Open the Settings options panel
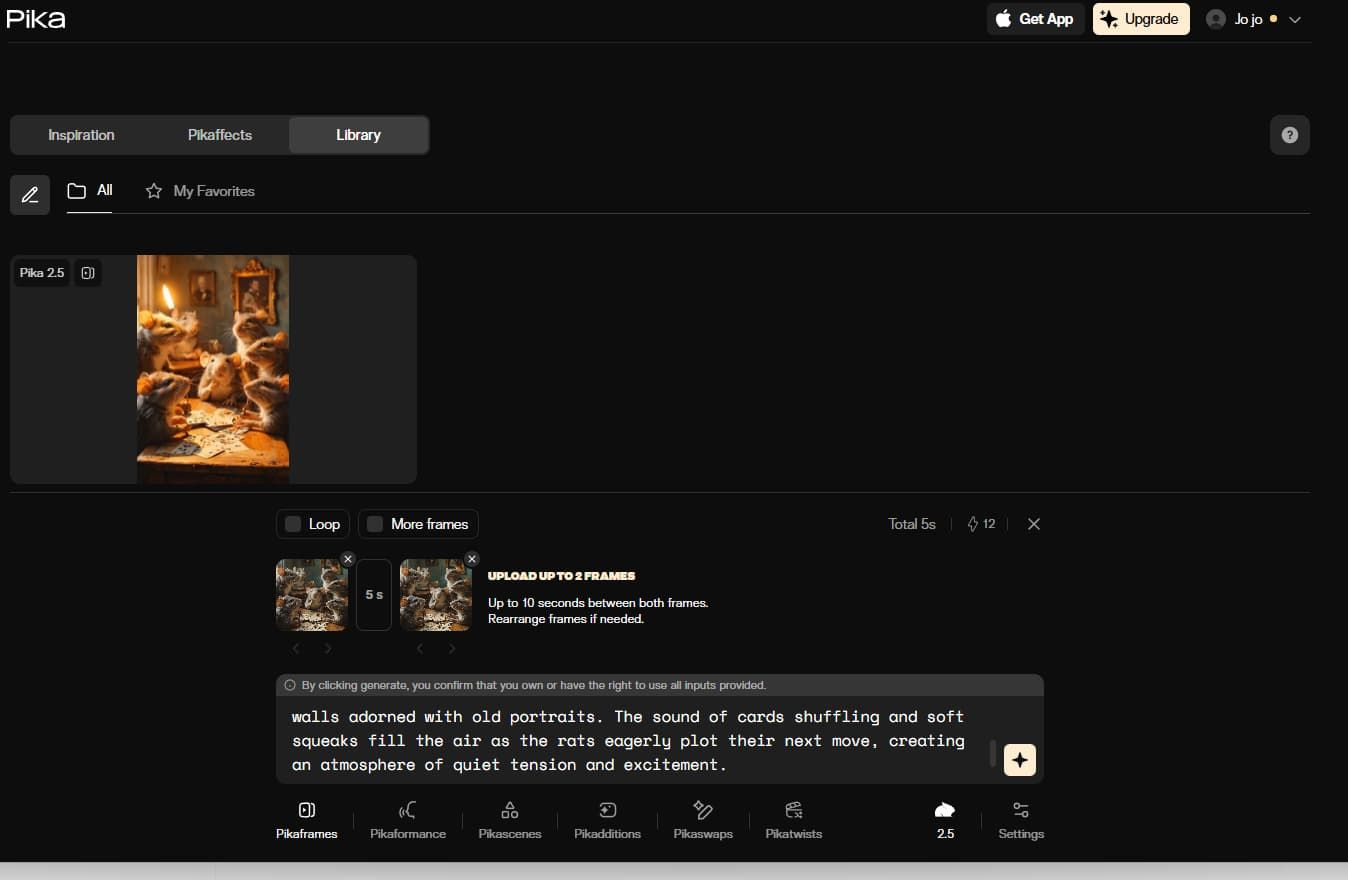Viewport: 1348px width, 880px height. click(1021, 819)
